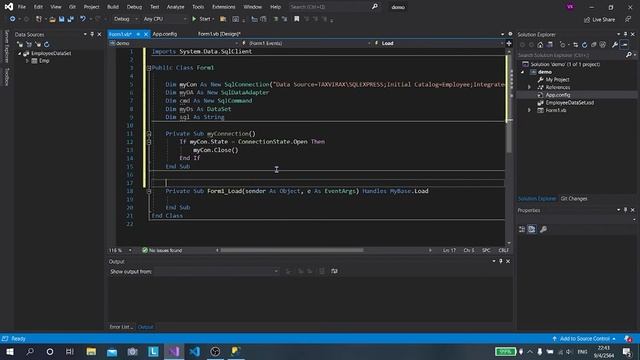This screenshot has height=360, width=640.
Task: Click the Refresh icon in Solution Explorer
Action: click(584, 44)
